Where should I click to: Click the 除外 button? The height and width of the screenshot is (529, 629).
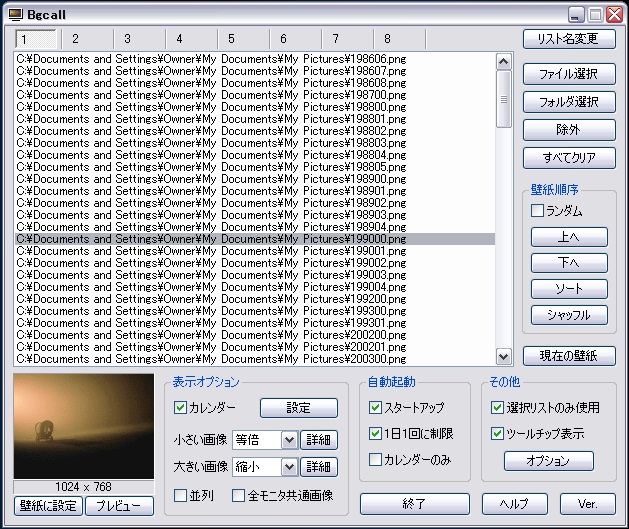click(x=569, y=130)
